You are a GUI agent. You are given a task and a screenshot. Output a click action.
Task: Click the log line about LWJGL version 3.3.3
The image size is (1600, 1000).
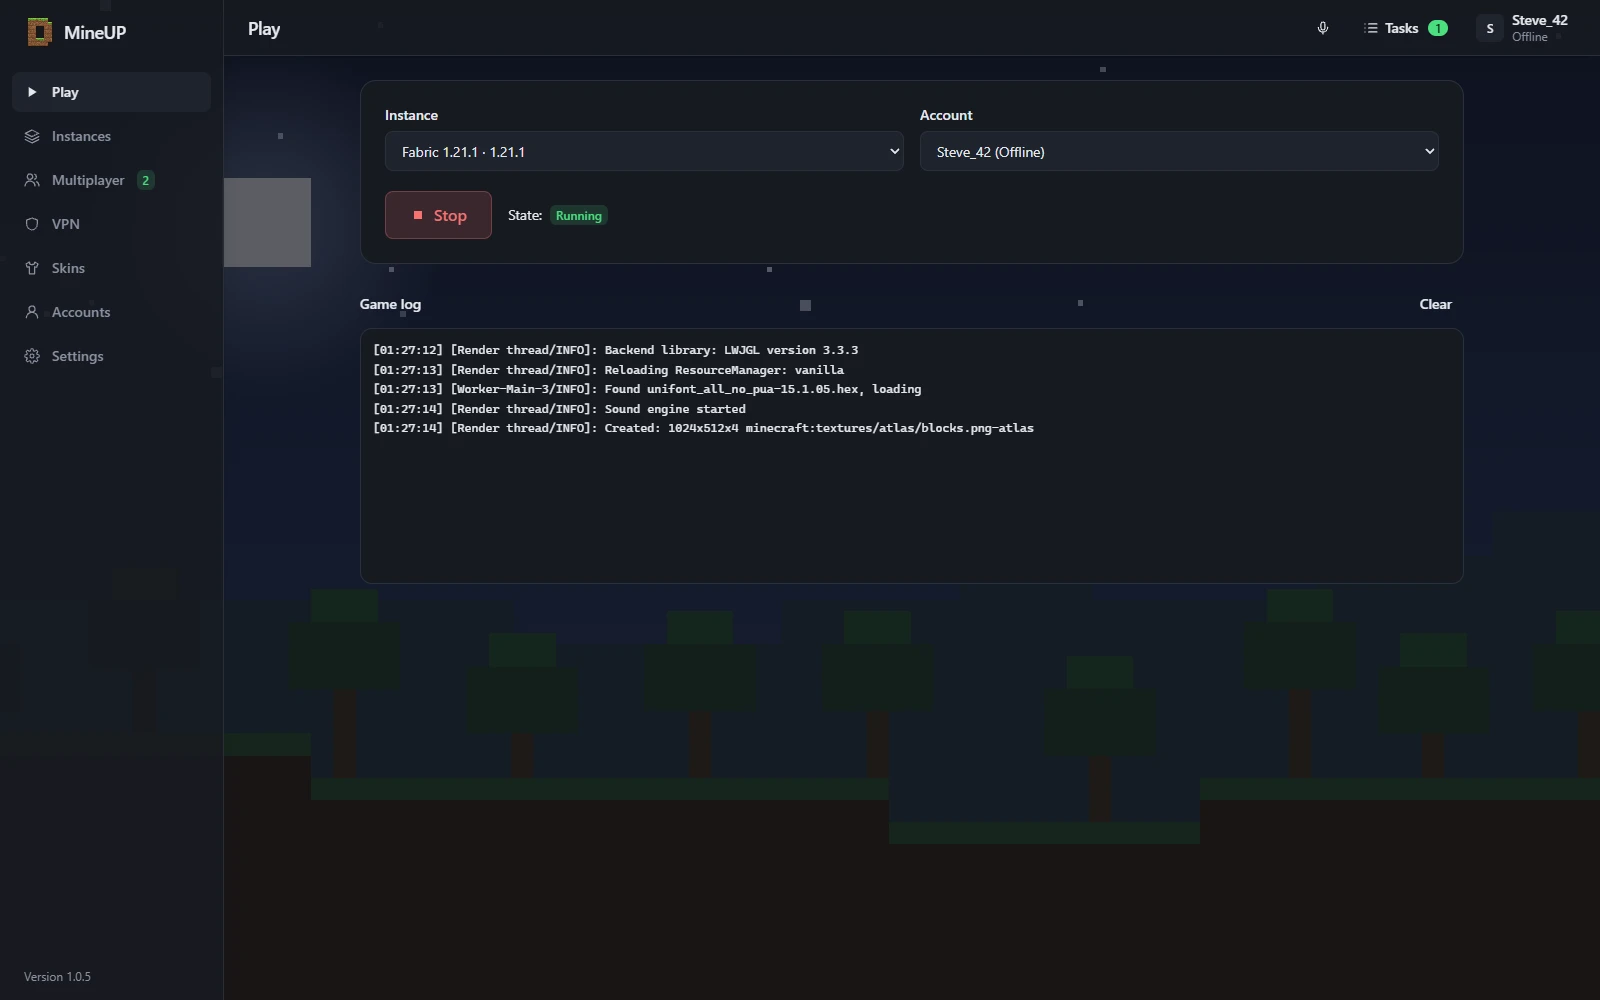(x=616, y=350)
